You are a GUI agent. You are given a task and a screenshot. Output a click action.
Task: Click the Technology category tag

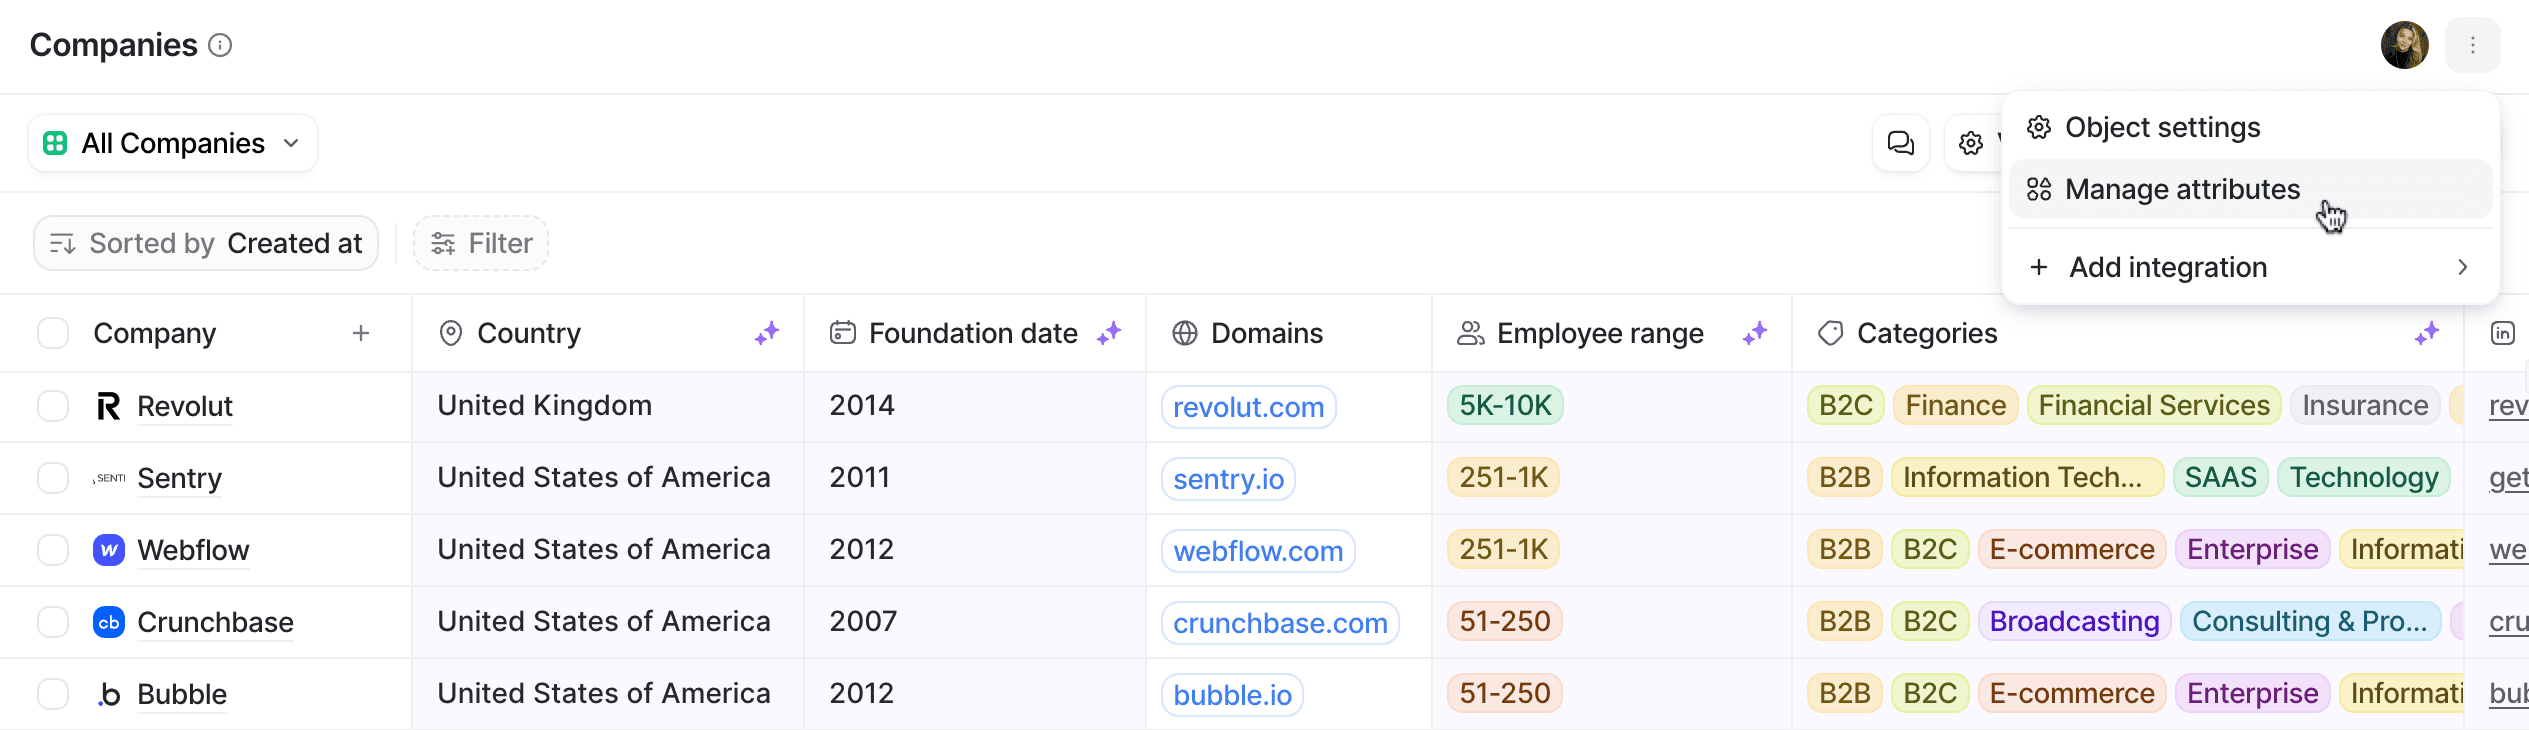pyautogui.click(x=2364, y=477)
